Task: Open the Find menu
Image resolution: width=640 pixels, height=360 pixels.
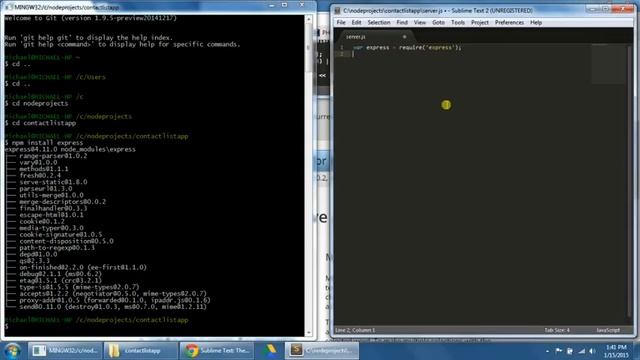Action: click(402, 23)
